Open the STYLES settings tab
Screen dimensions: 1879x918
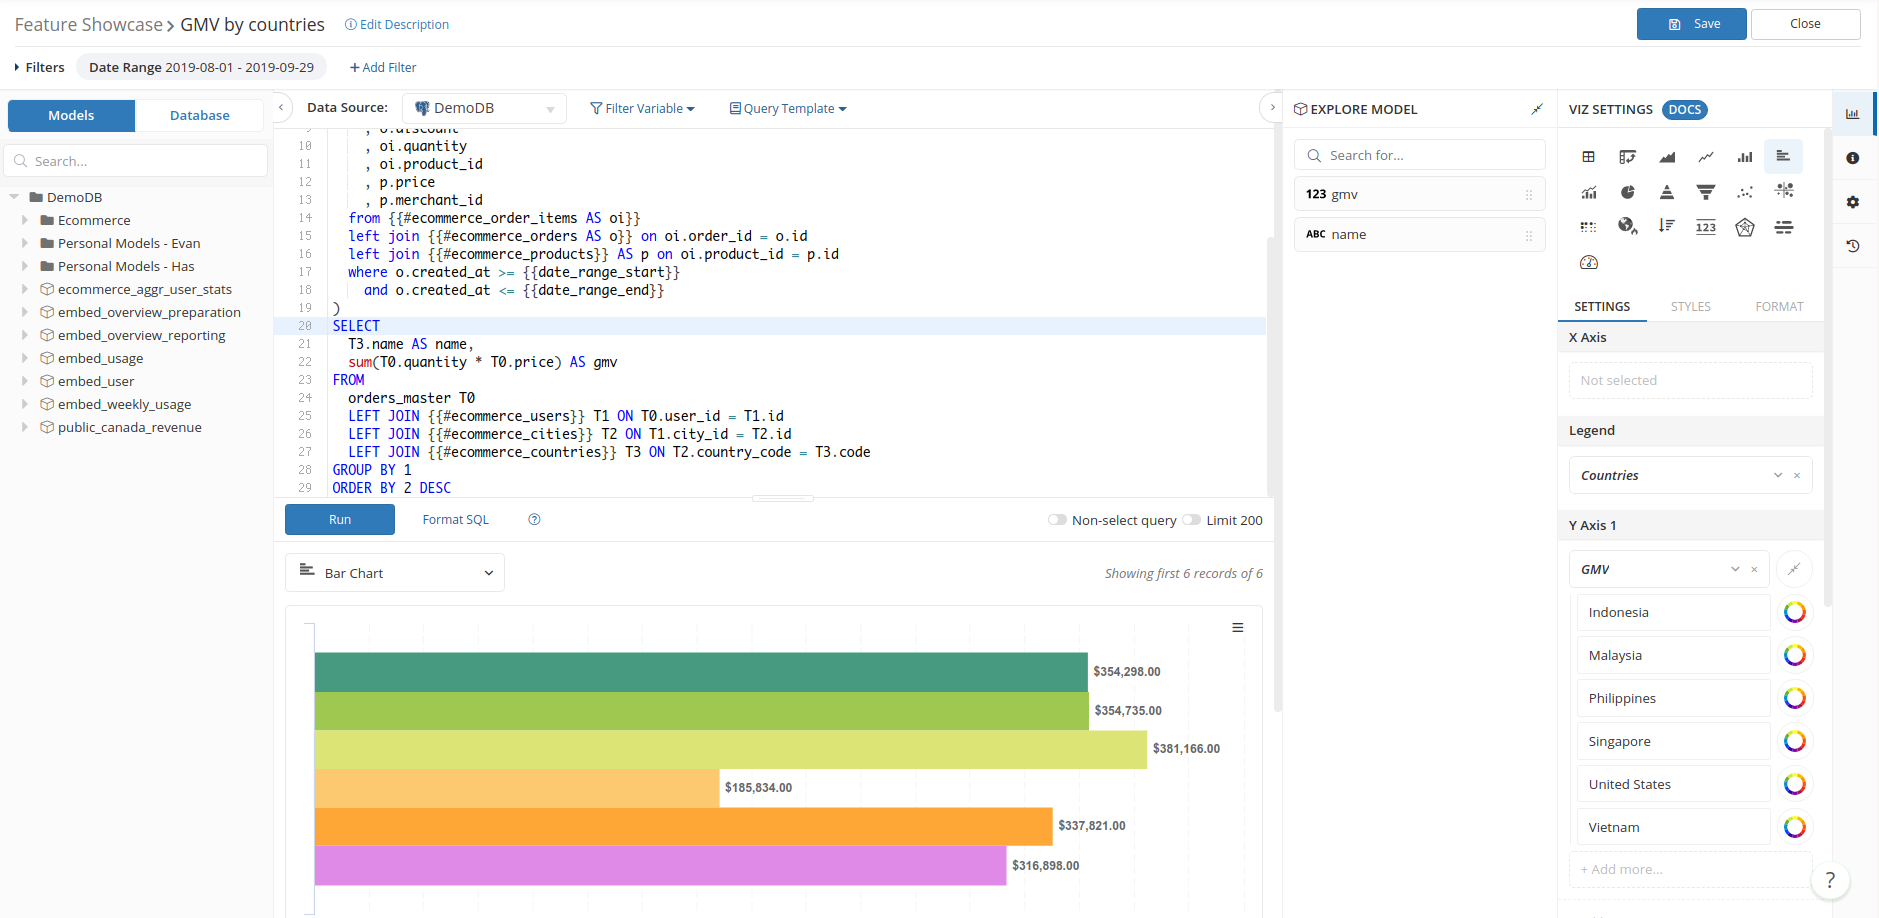(x=1691, y=306)
